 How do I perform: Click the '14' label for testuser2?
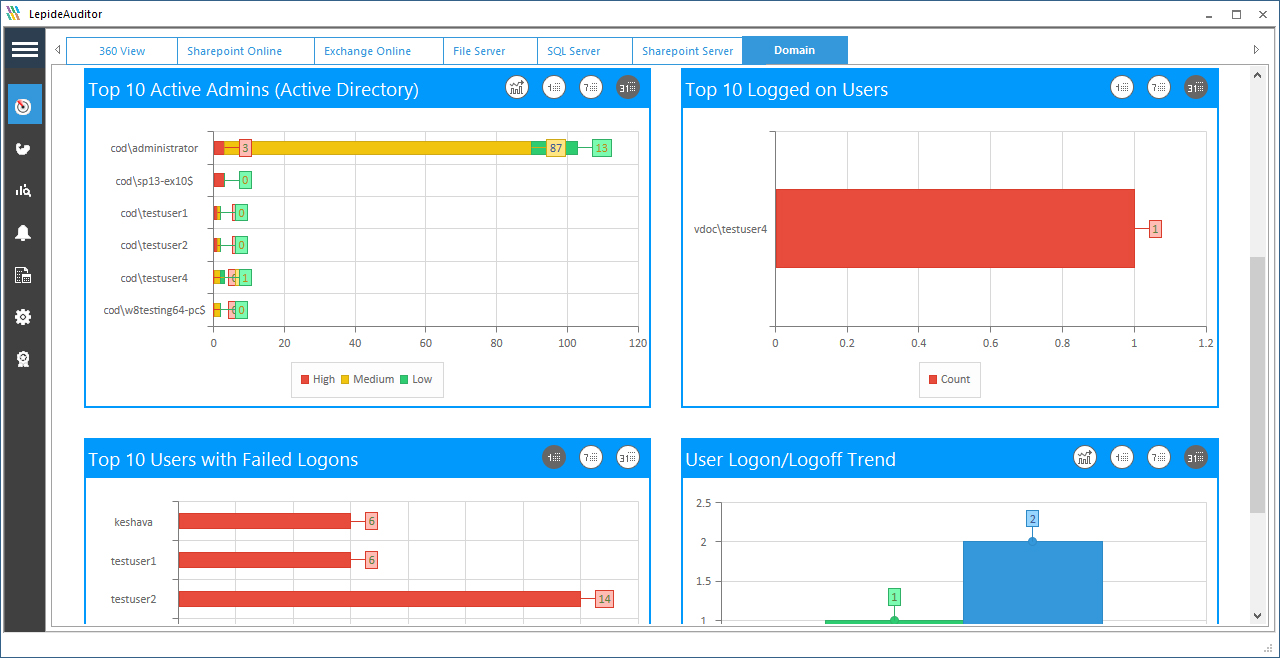604,599
